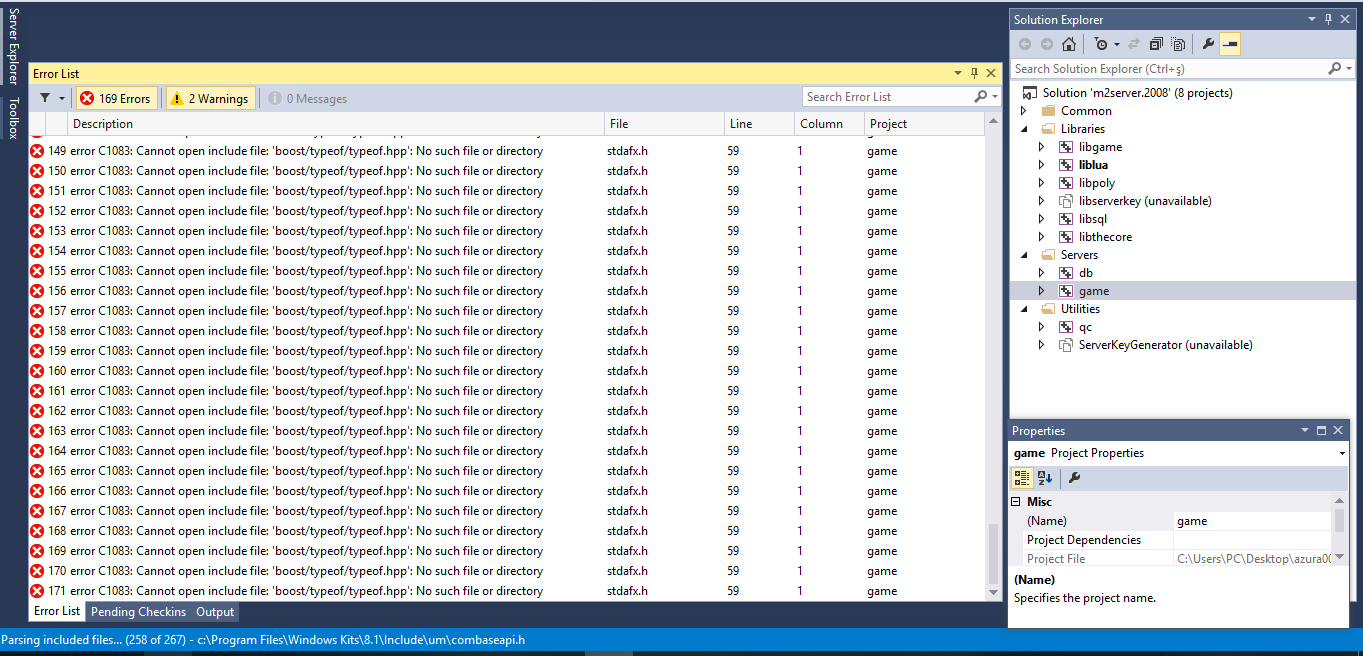Viewport: 1363px width, 656px height.
Task: Toggle the 2 Warnings filter button
Action: pyautogui.click(x=209, y=98)
